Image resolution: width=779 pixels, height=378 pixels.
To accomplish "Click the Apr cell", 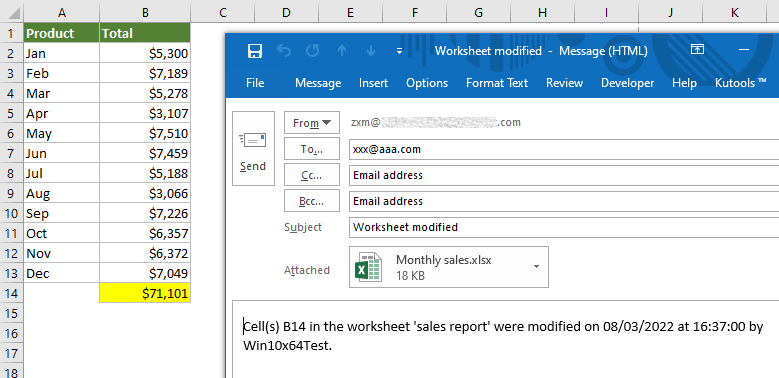I will point(62,113).
